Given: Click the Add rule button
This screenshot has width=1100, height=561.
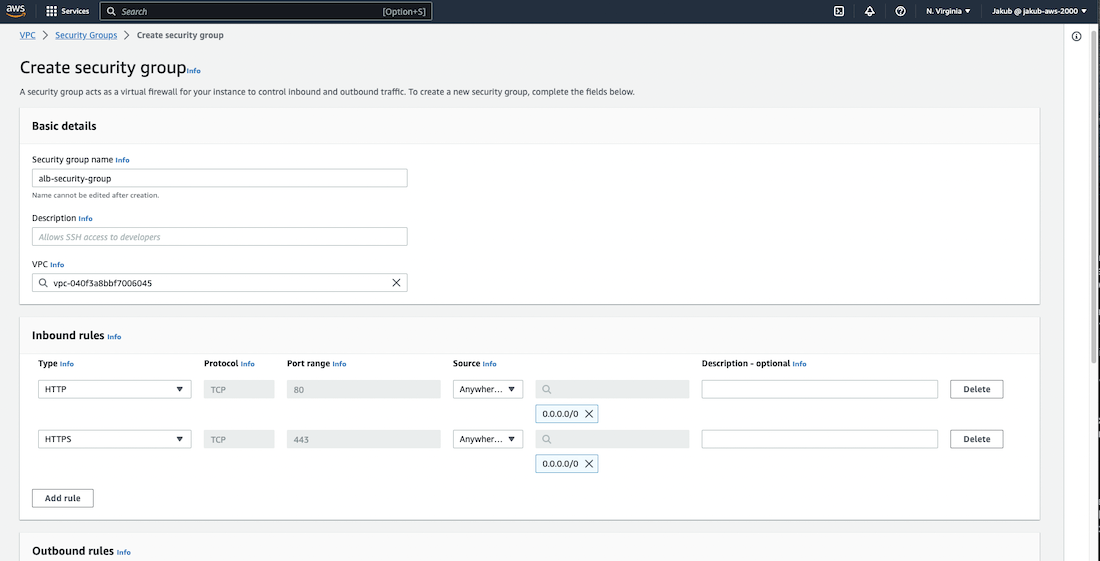Looking at the screenshot, I should pyautogui.click(x=63, y=498).
